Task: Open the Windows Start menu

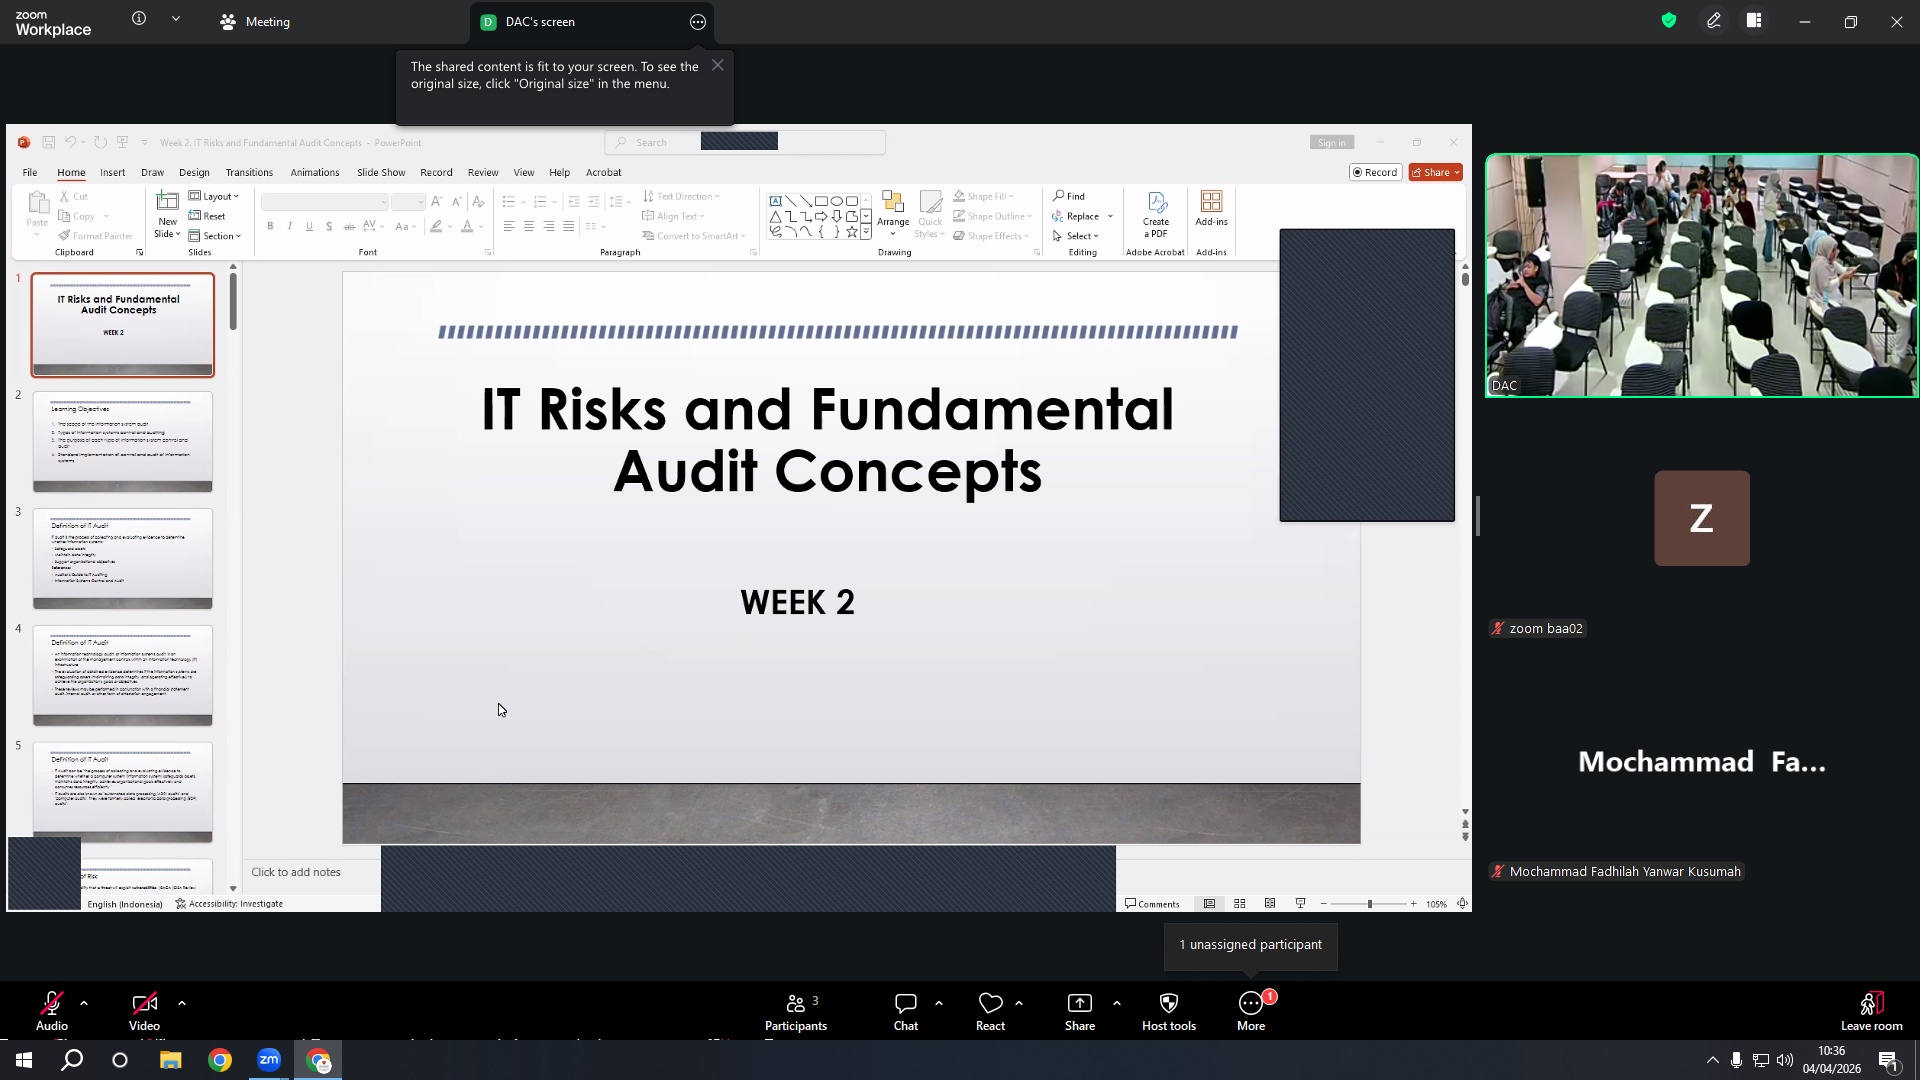Action: pos(24,1060)
